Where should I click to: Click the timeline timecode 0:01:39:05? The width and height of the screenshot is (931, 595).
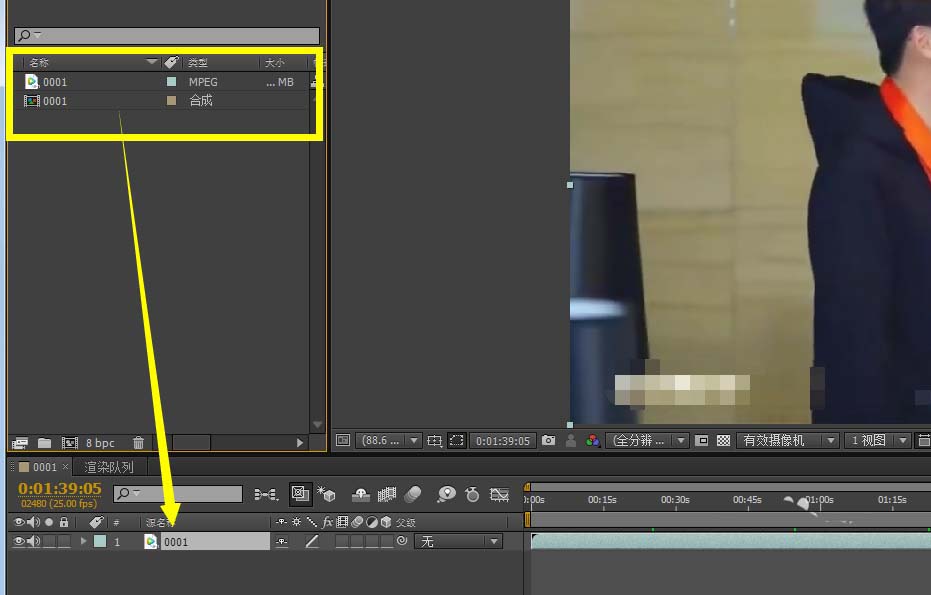[59, 488]
